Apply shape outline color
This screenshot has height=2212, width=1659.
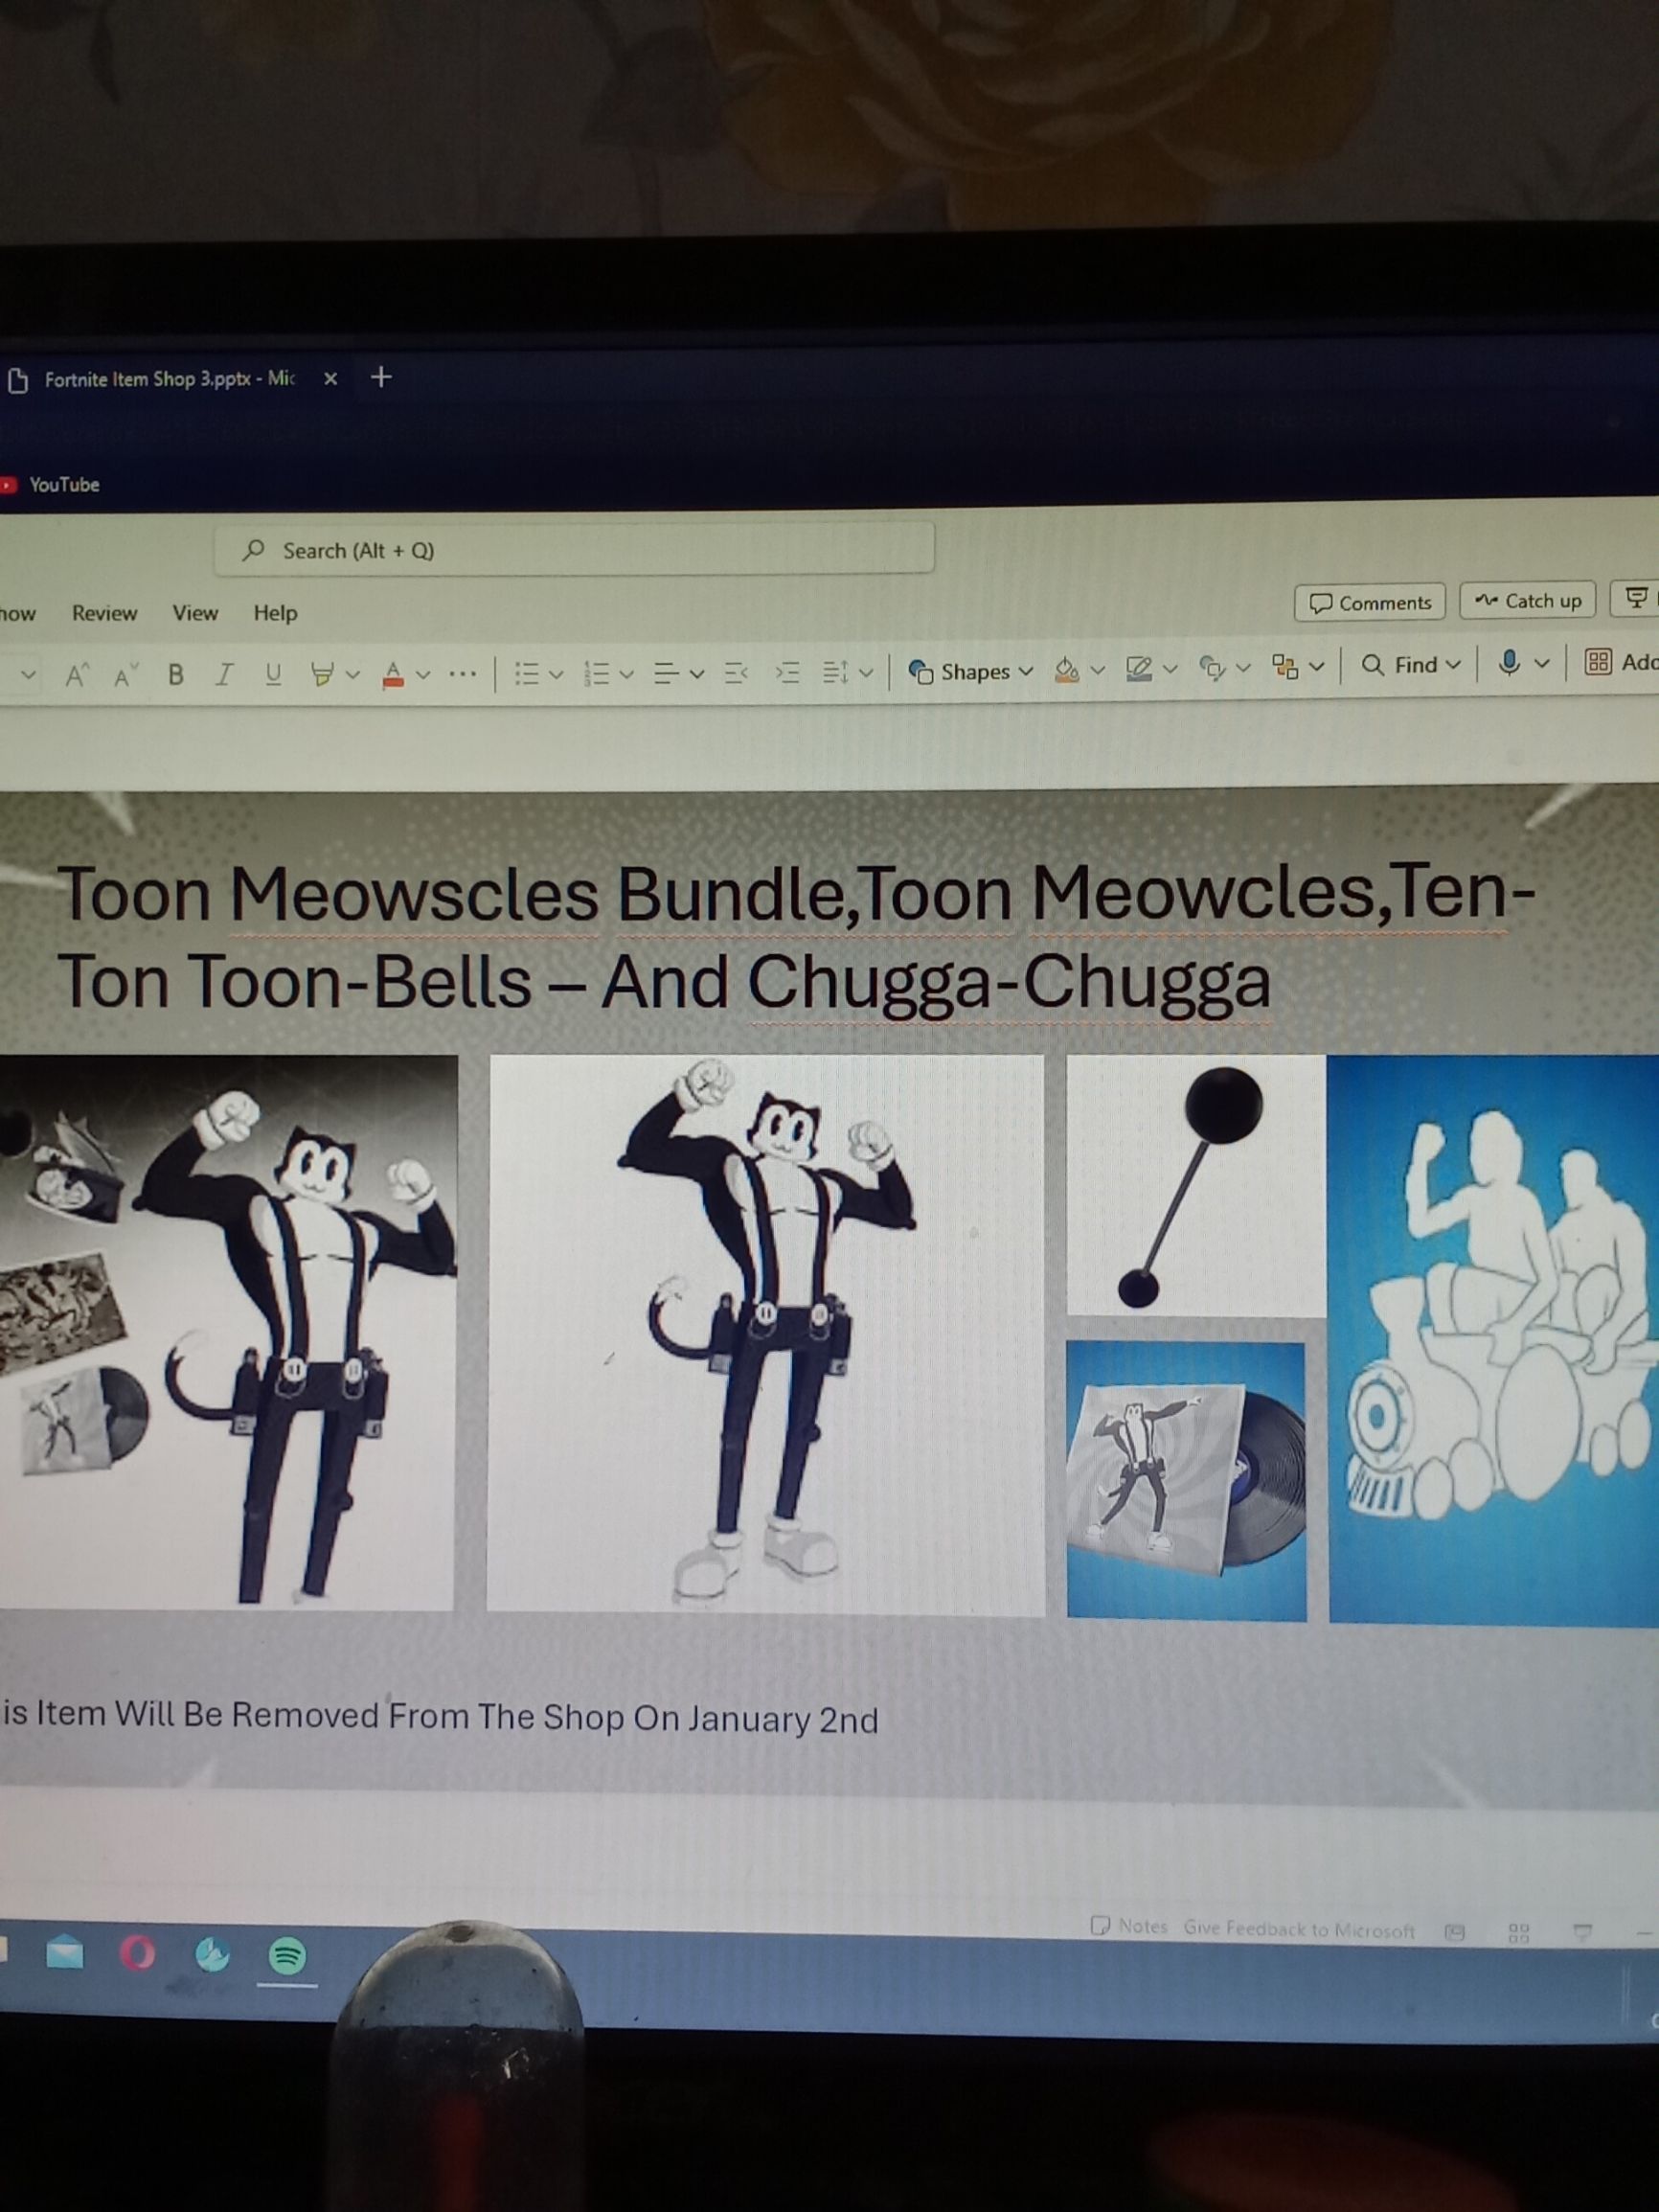click(x=1138, y=669)
